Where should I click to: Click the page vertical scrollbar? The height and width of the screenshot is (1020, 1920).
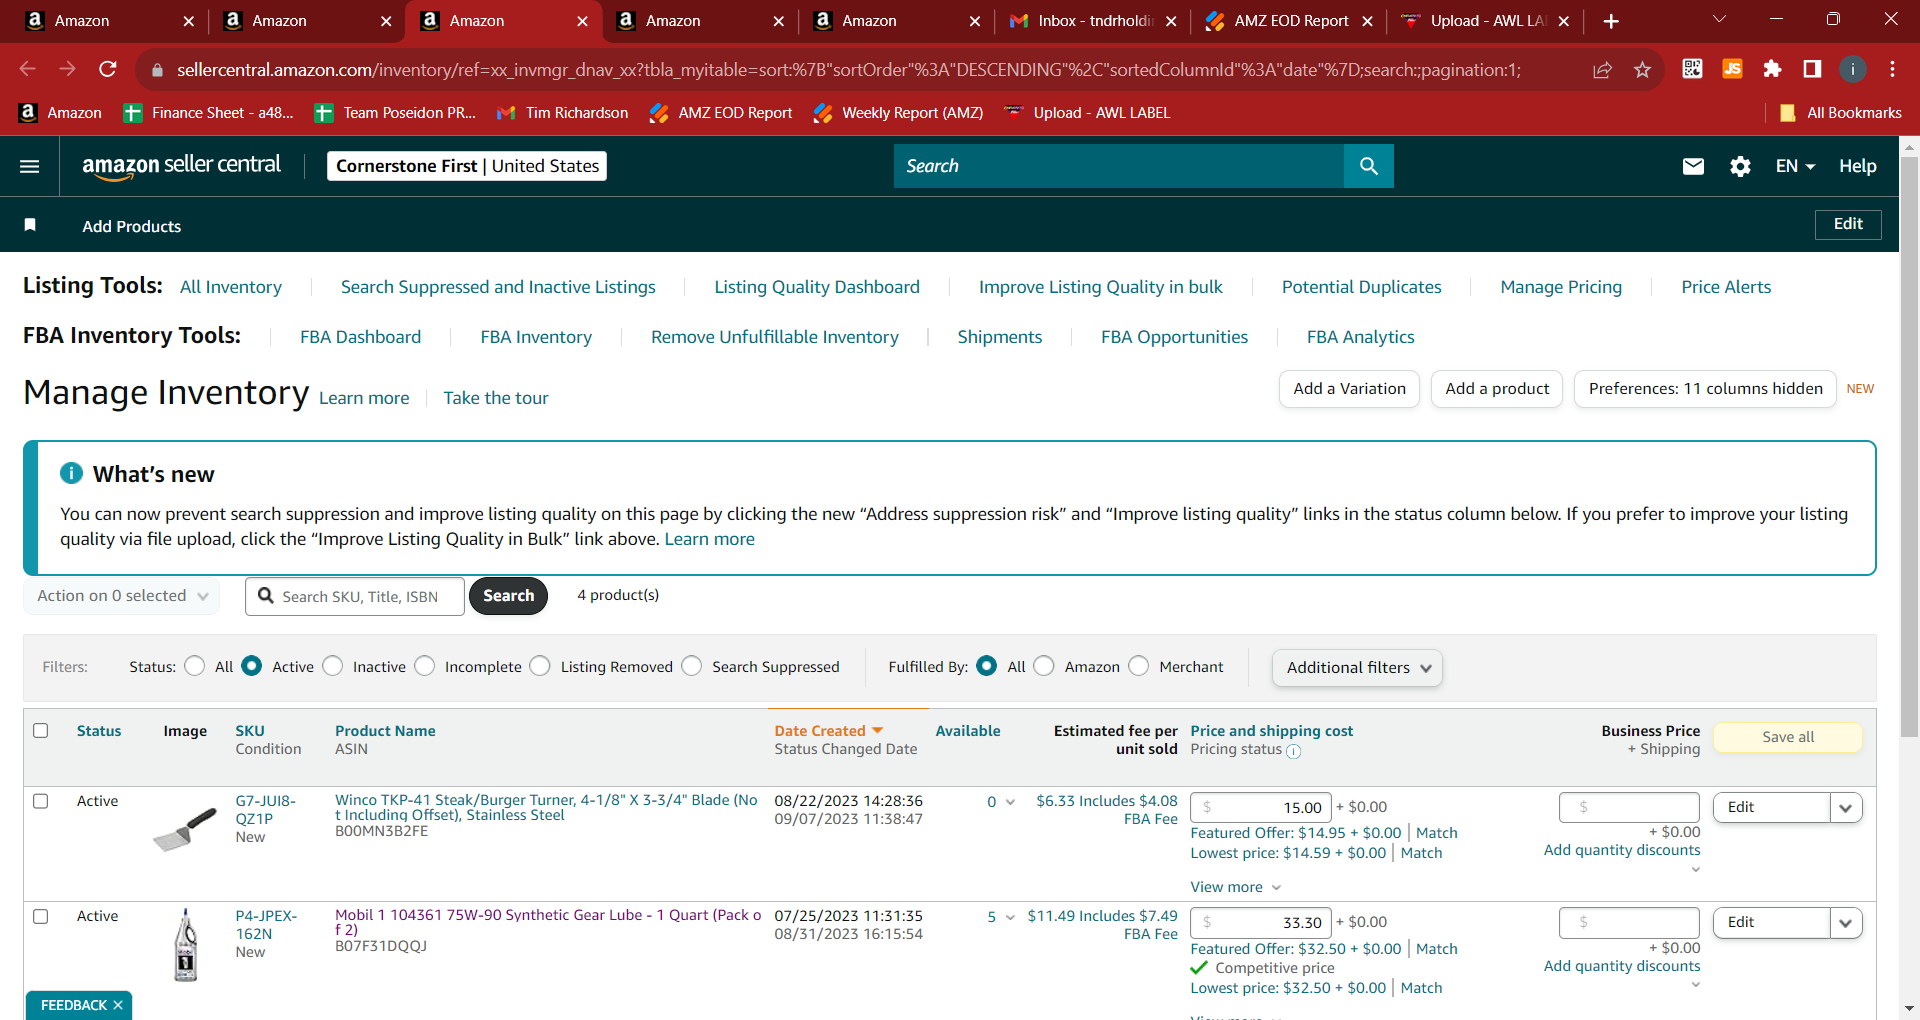point(1909,446)
